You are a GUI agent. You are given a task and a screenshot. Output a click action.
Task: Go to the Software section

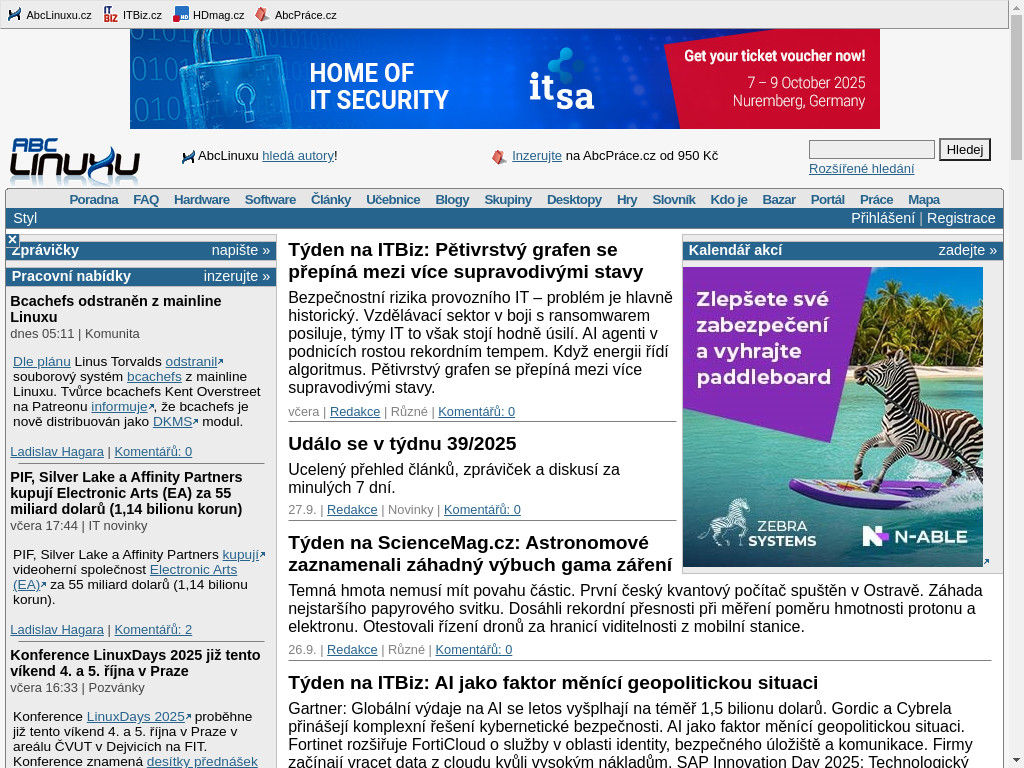(270, 199)
